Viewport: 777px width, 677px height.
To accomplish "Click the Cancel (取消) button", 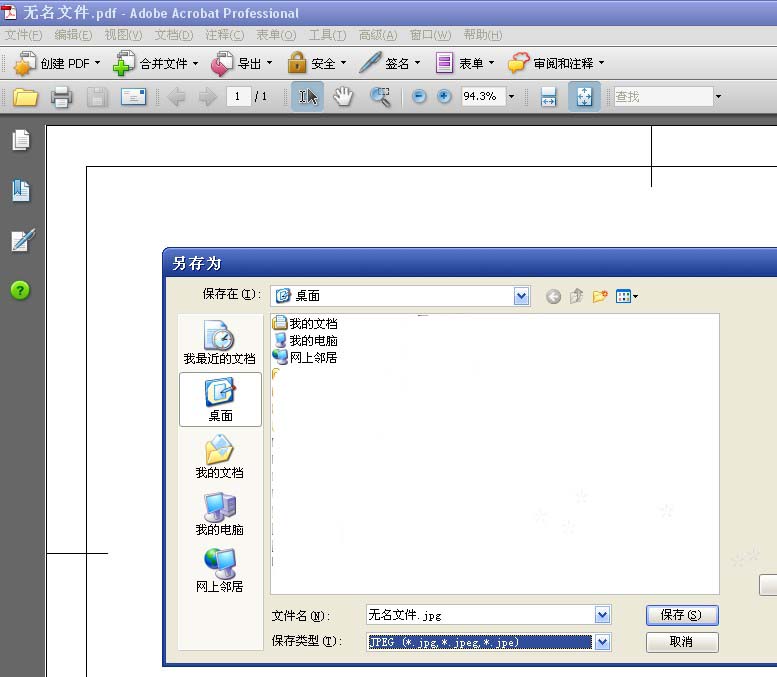I will (682, 642).
